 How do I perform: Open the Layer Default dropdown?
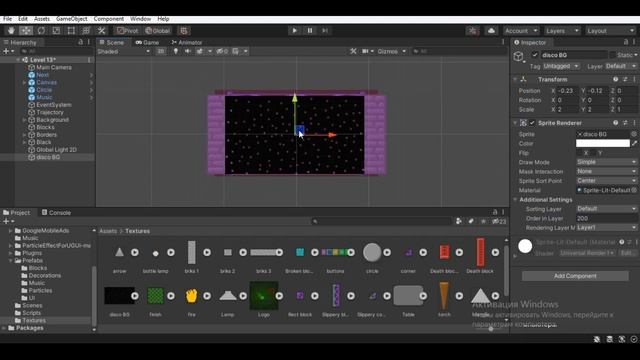620,66
